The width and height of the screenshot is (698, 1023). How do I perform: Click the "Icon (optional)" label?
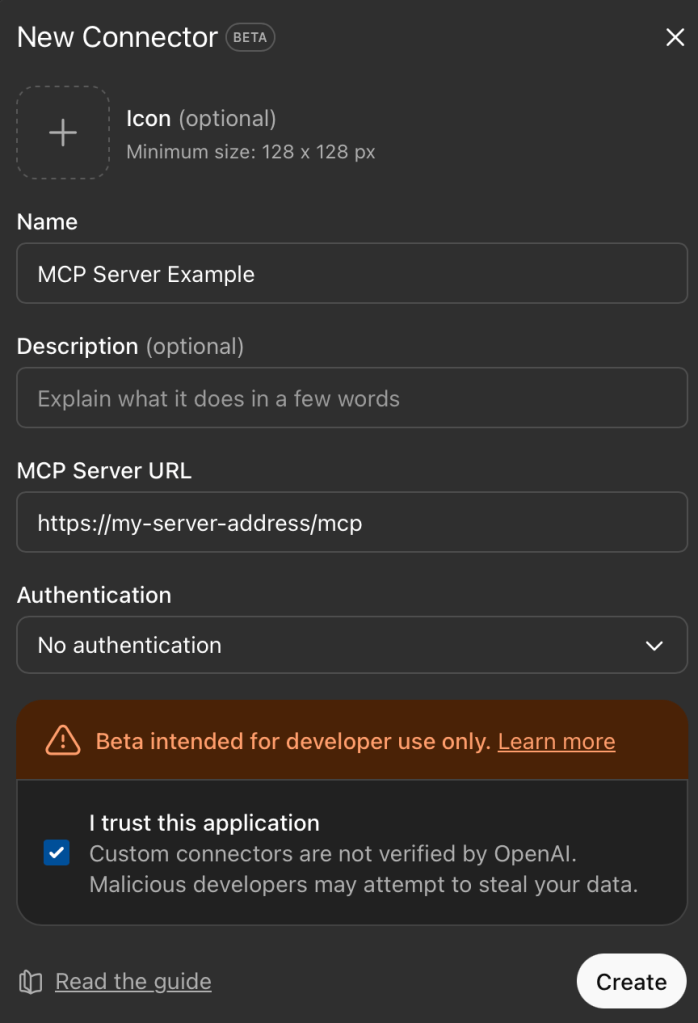click(201, 118)
